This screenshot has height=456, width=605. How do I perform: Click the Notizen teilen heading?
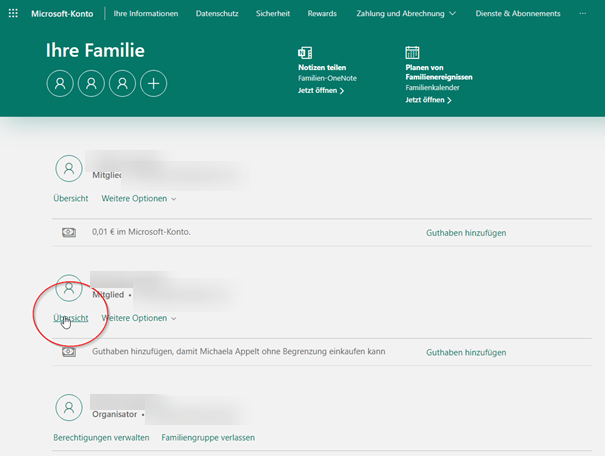click(x=322, y=67)
